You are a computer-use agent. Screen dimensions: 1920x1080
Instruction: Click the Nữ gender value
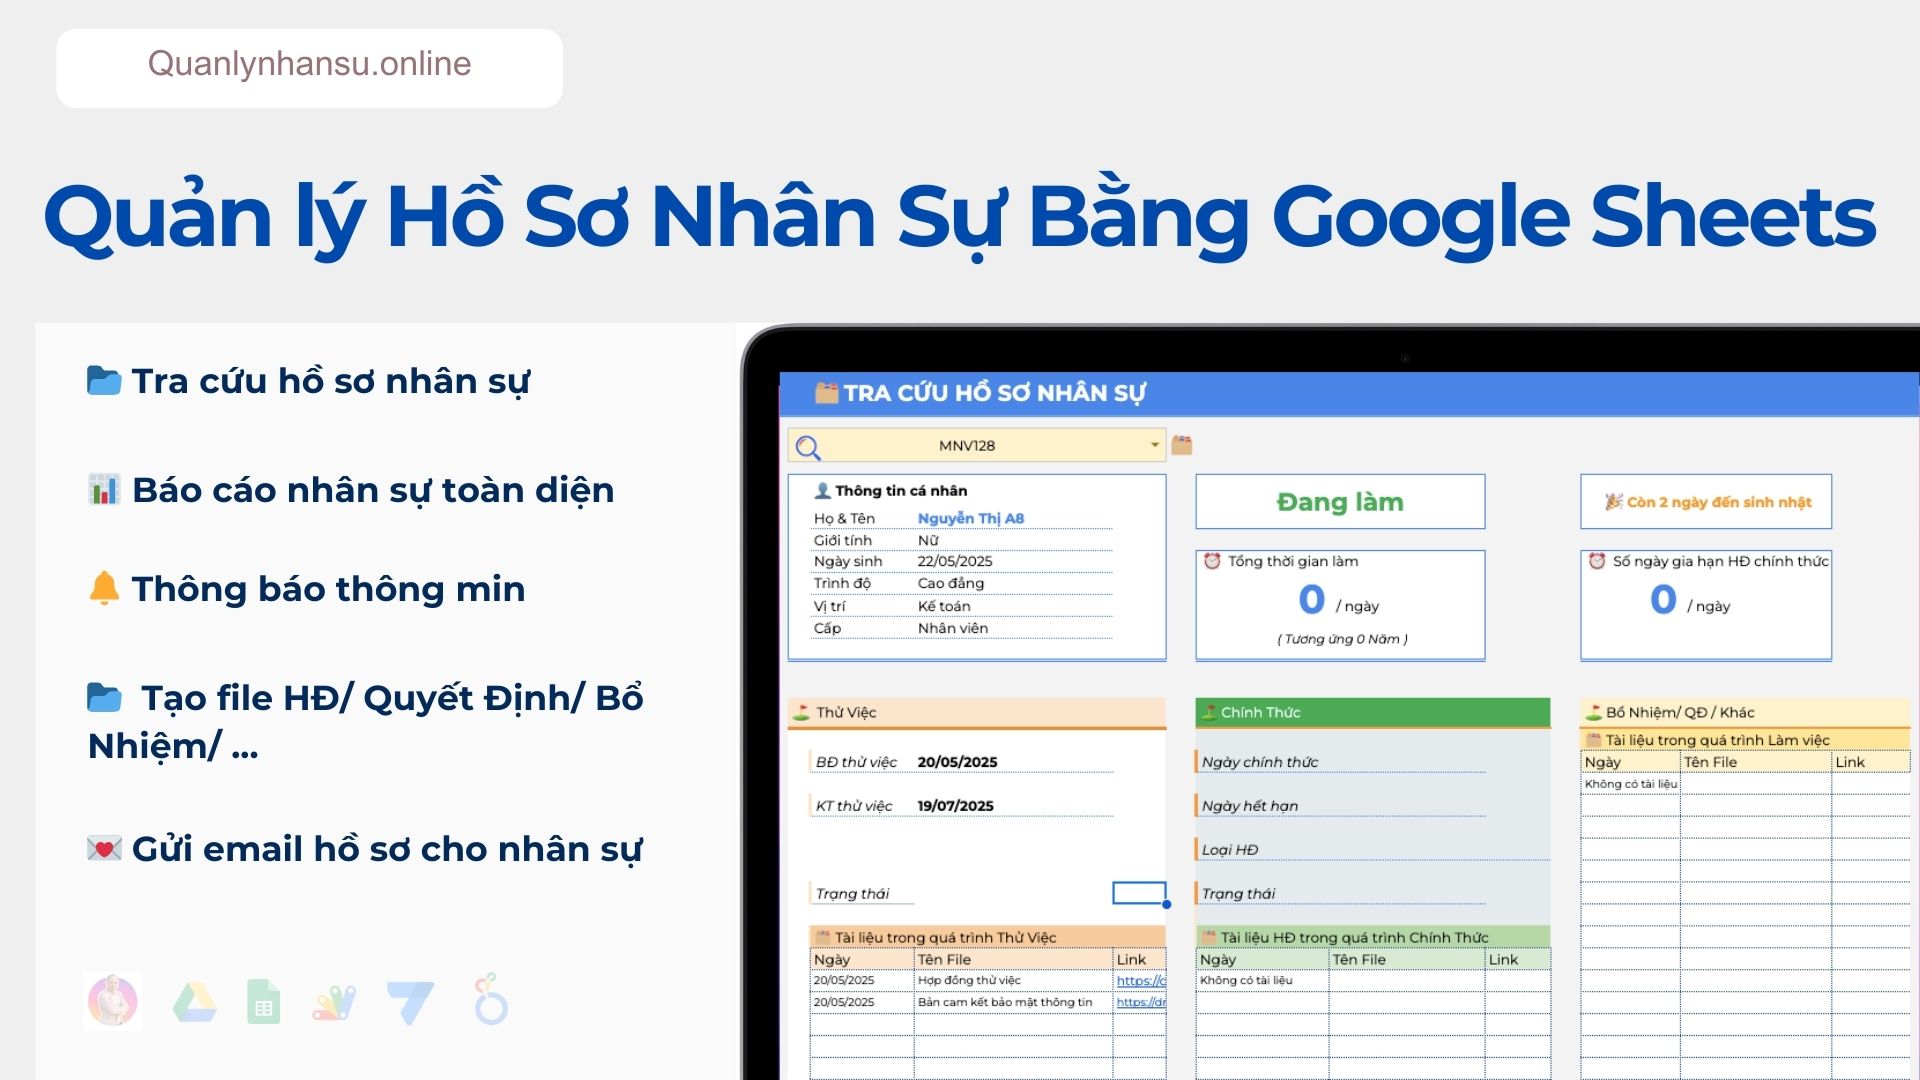(928, 540)
